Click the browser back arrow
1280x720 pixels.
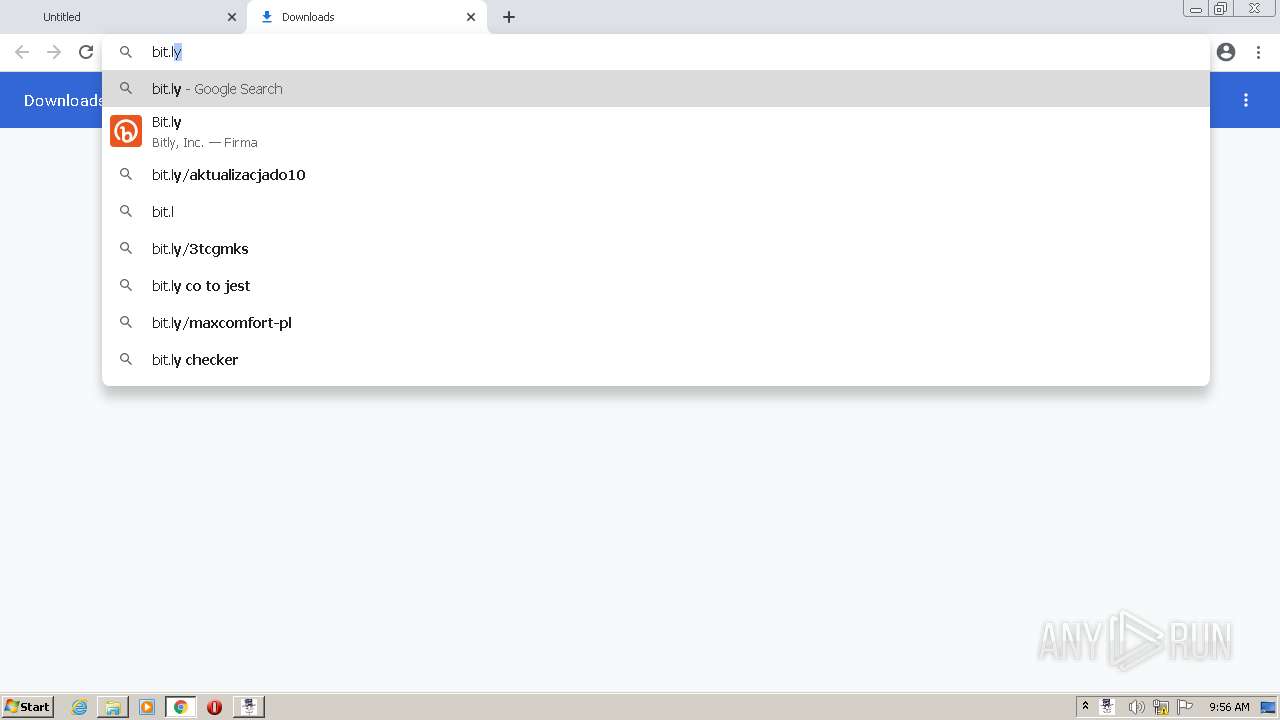point(22,52)
